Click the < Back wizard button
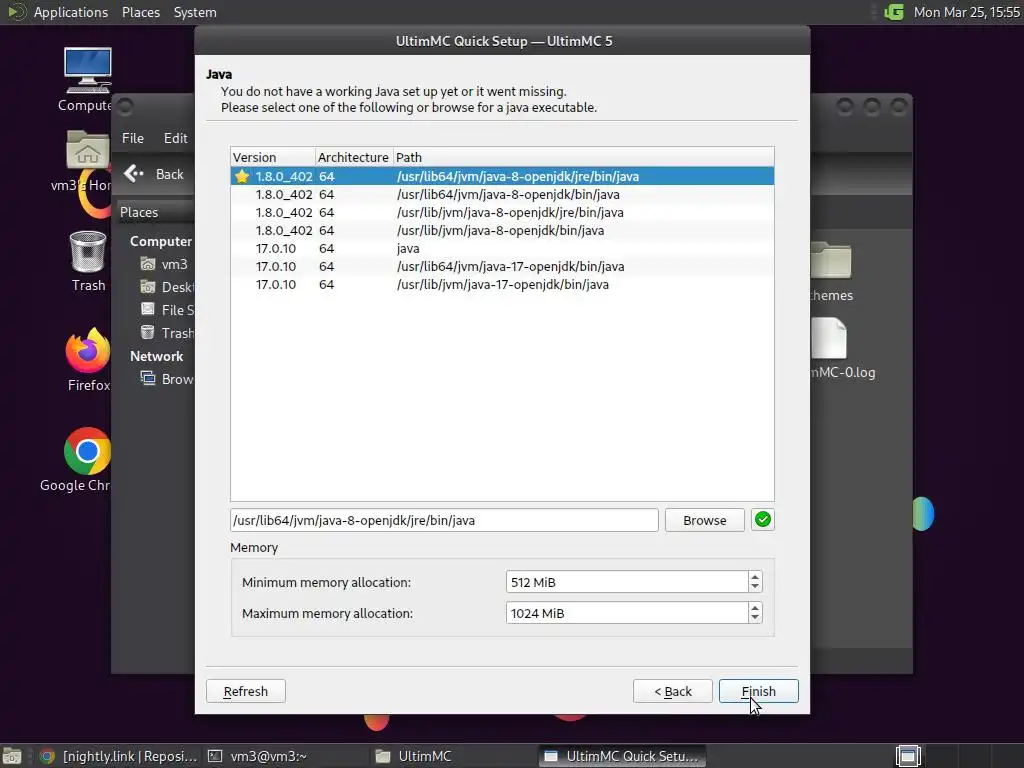This screenshot has height=768, width=1024. coord(672,691)
